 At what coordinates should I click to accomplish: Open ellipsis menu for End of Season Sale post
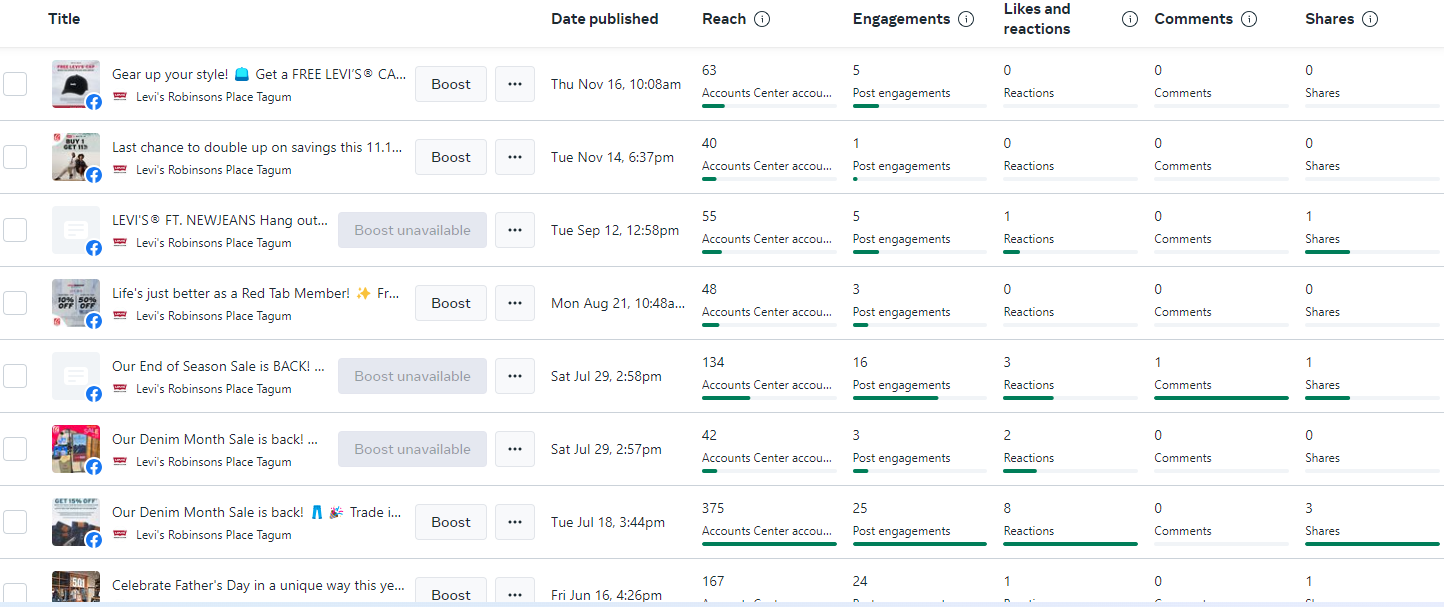[x=515, y=376]
